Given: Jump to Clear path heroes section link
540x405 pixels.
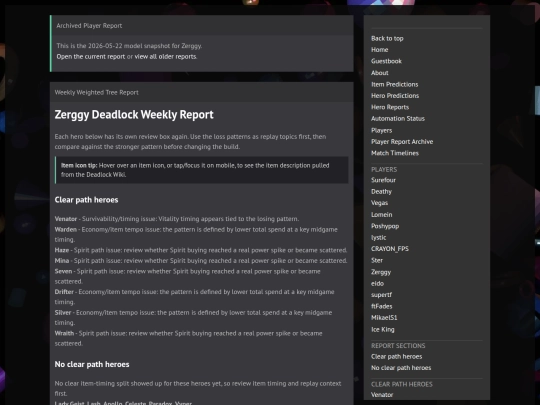Looking at the screenshot, I should click(396, 357).
